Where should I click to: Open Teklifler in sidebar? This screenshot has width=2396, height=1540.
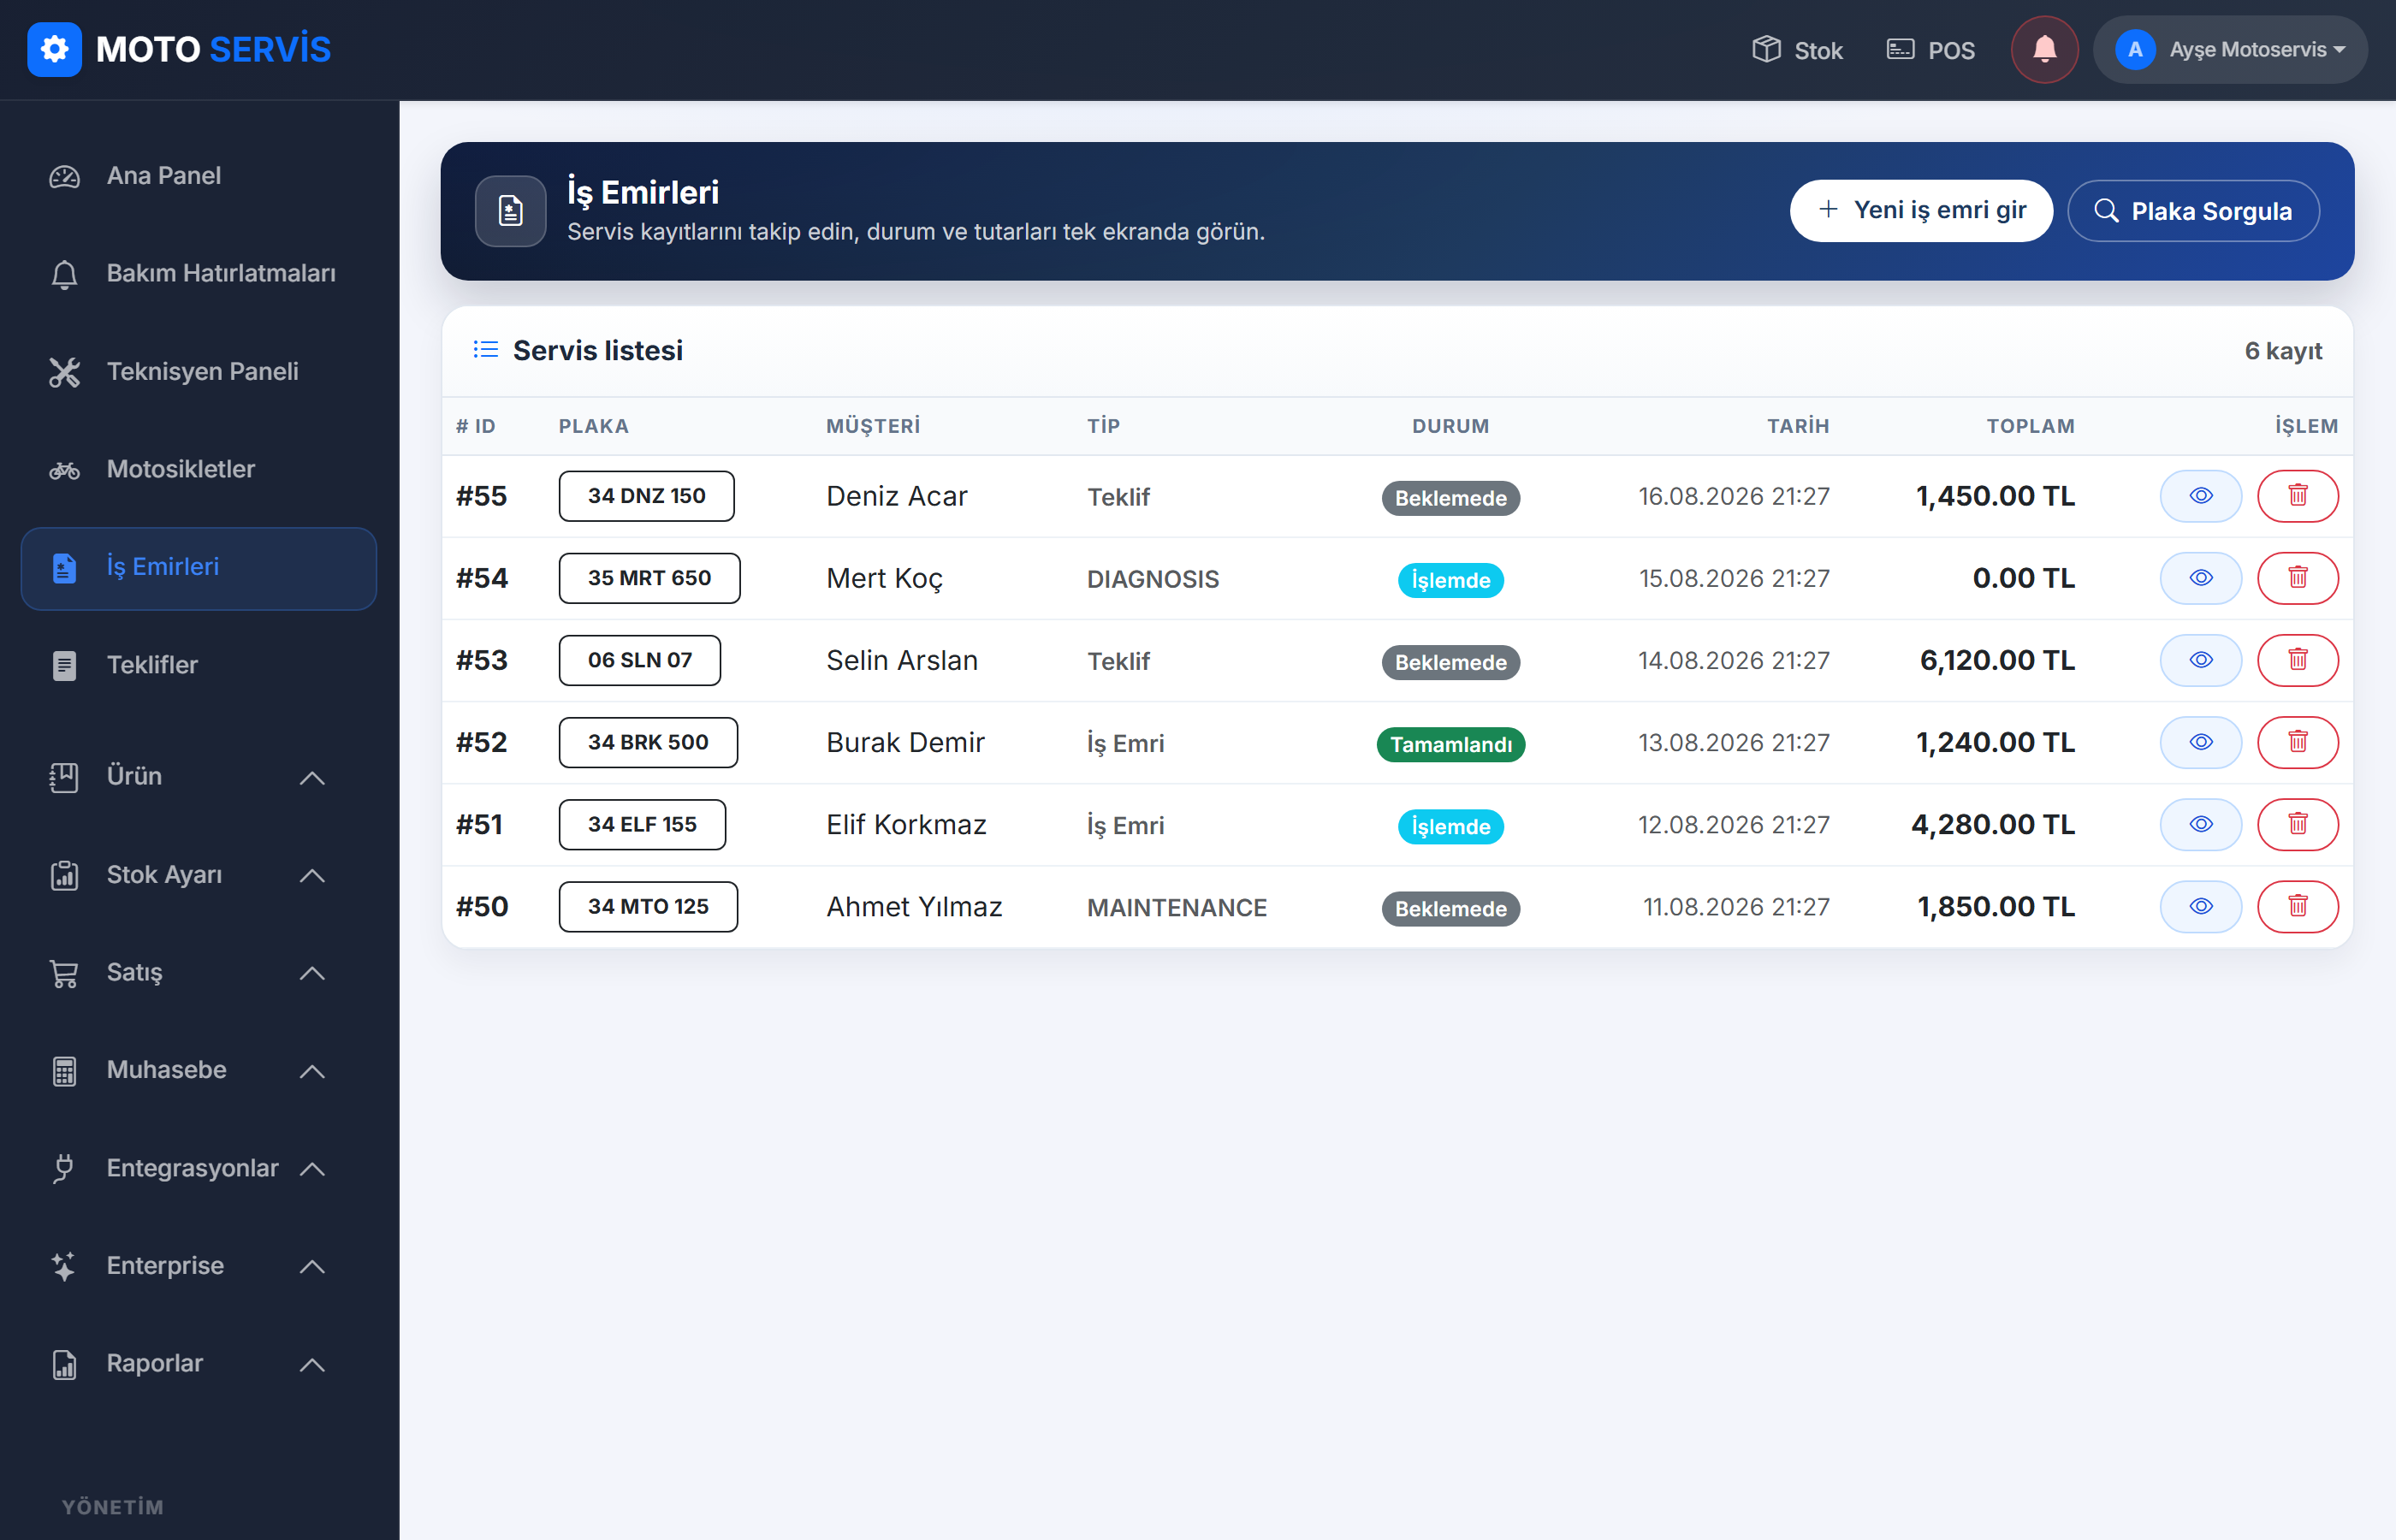click(x=199, y=665)
